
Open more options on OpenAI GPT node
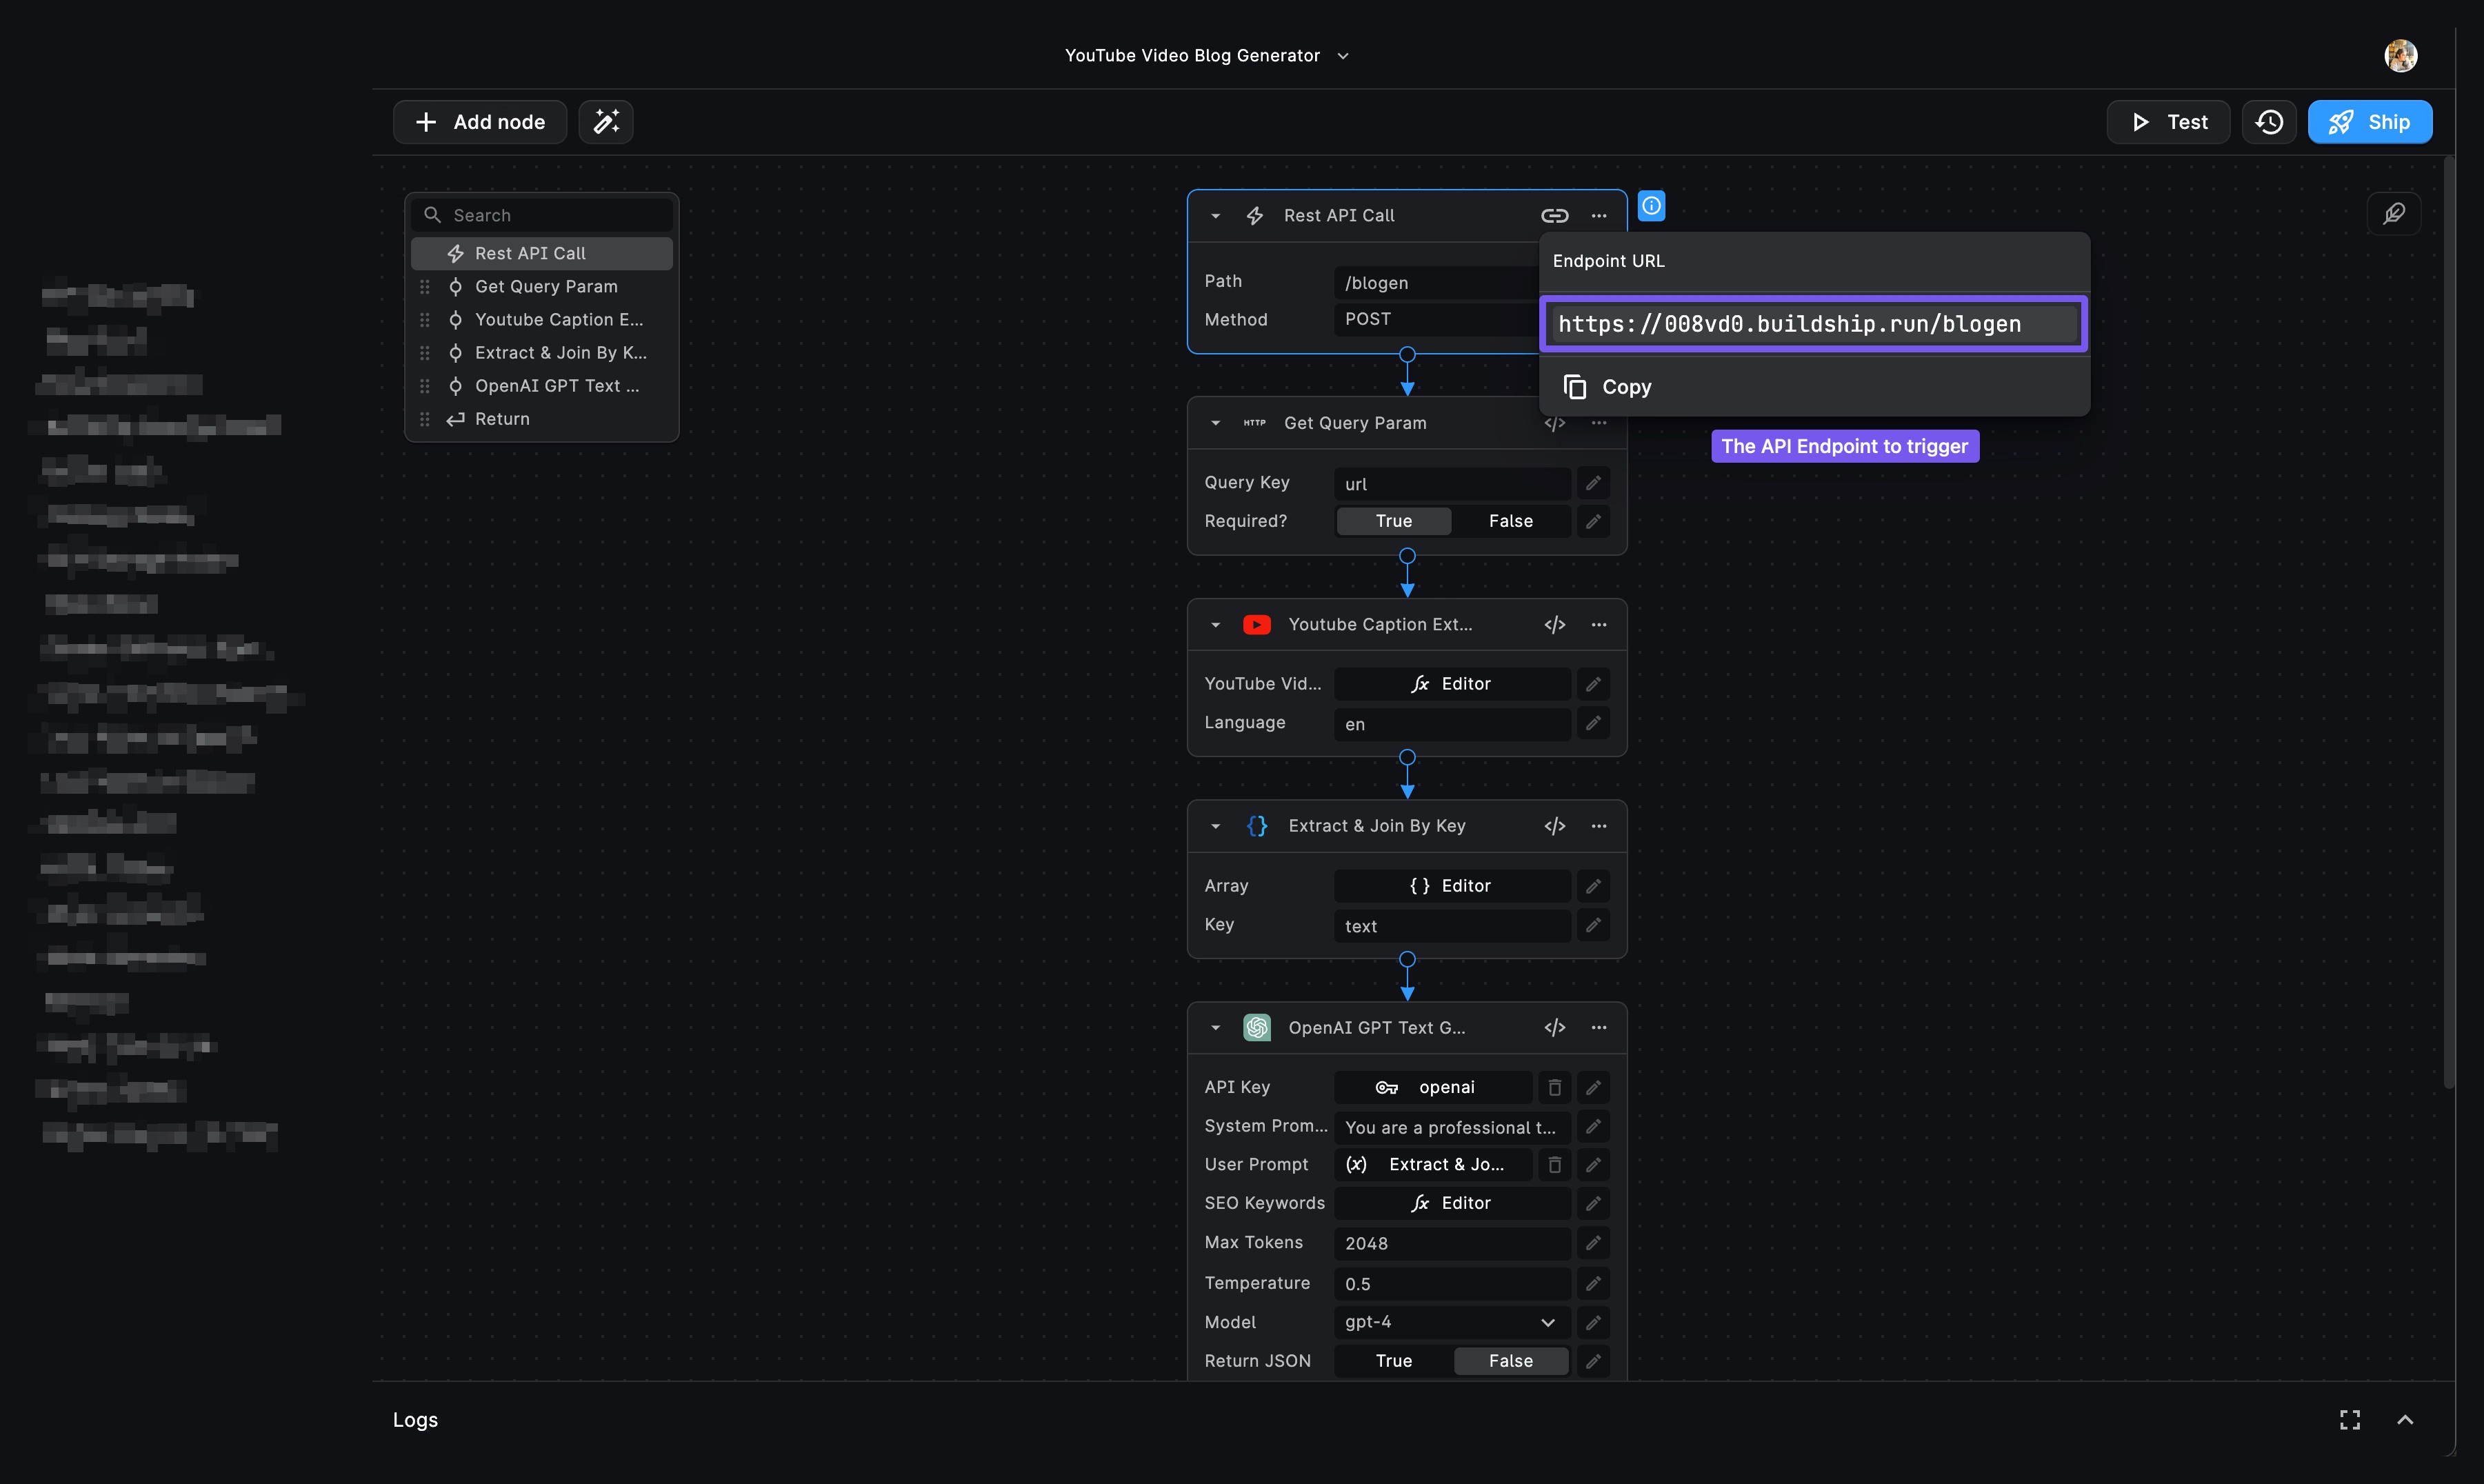pyautogui.click(x=1599, y=1027)
